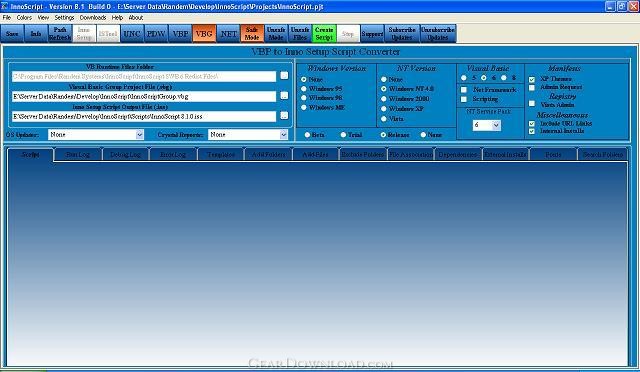
Task: Click the Visual Basic Group Project File field
Action: 144,96
